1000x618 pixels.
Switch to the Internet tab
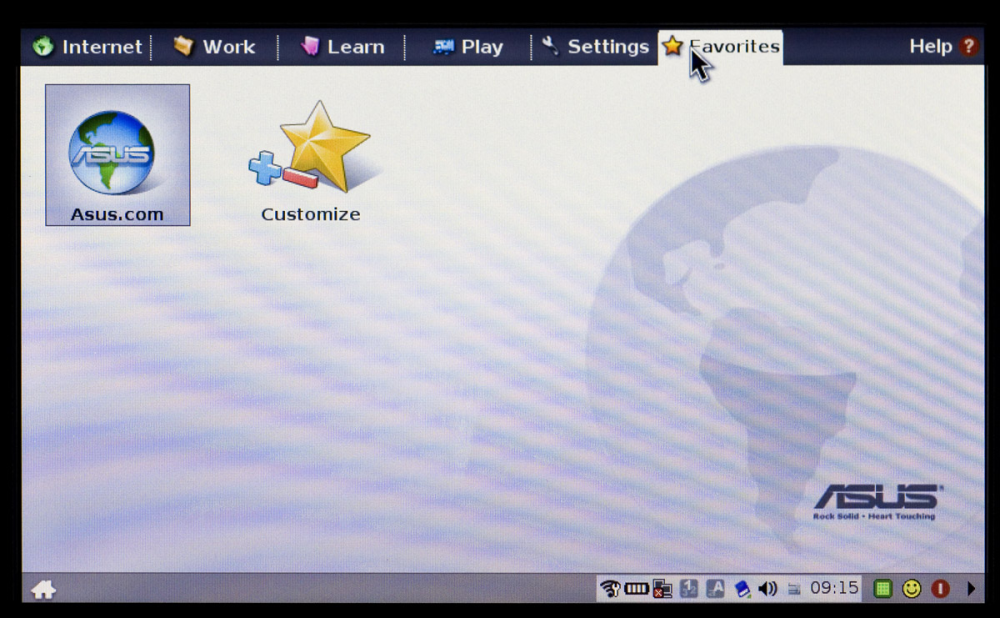88,47
